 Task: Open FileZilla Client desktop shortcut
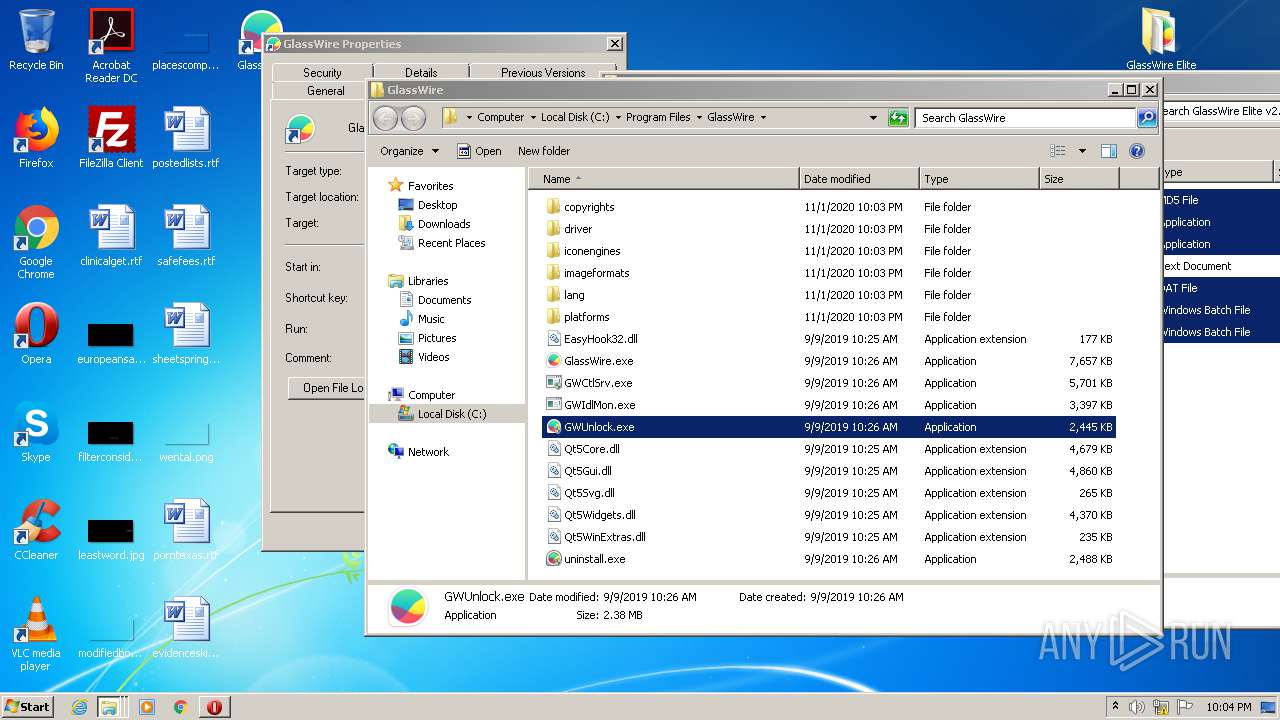[111, 138]
